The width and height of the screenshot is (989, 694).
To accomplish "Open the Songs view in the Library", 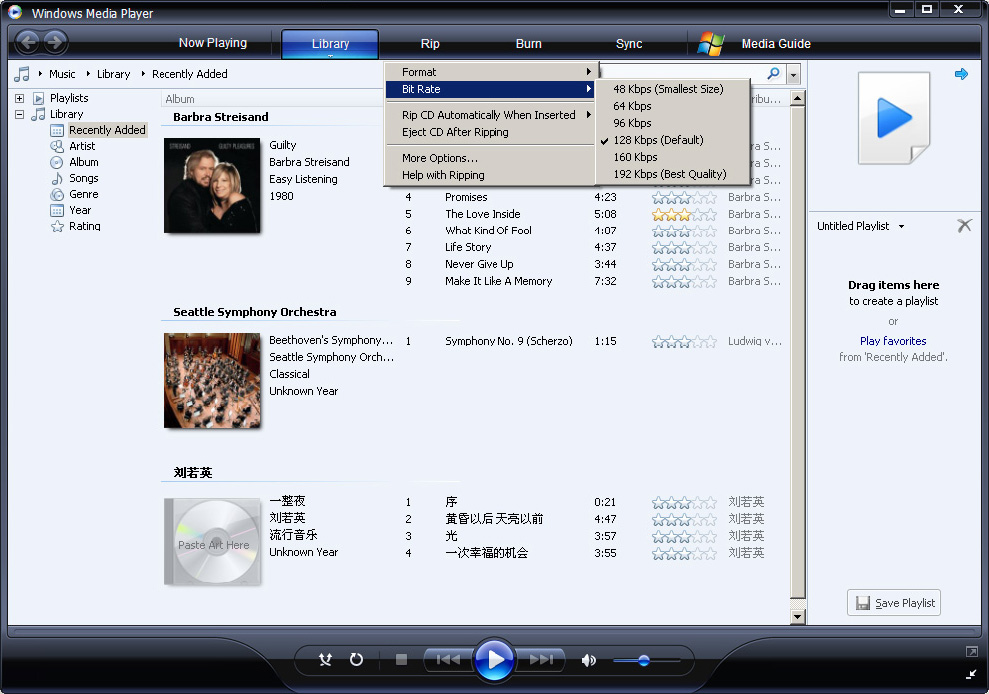I will pos(83,178).
